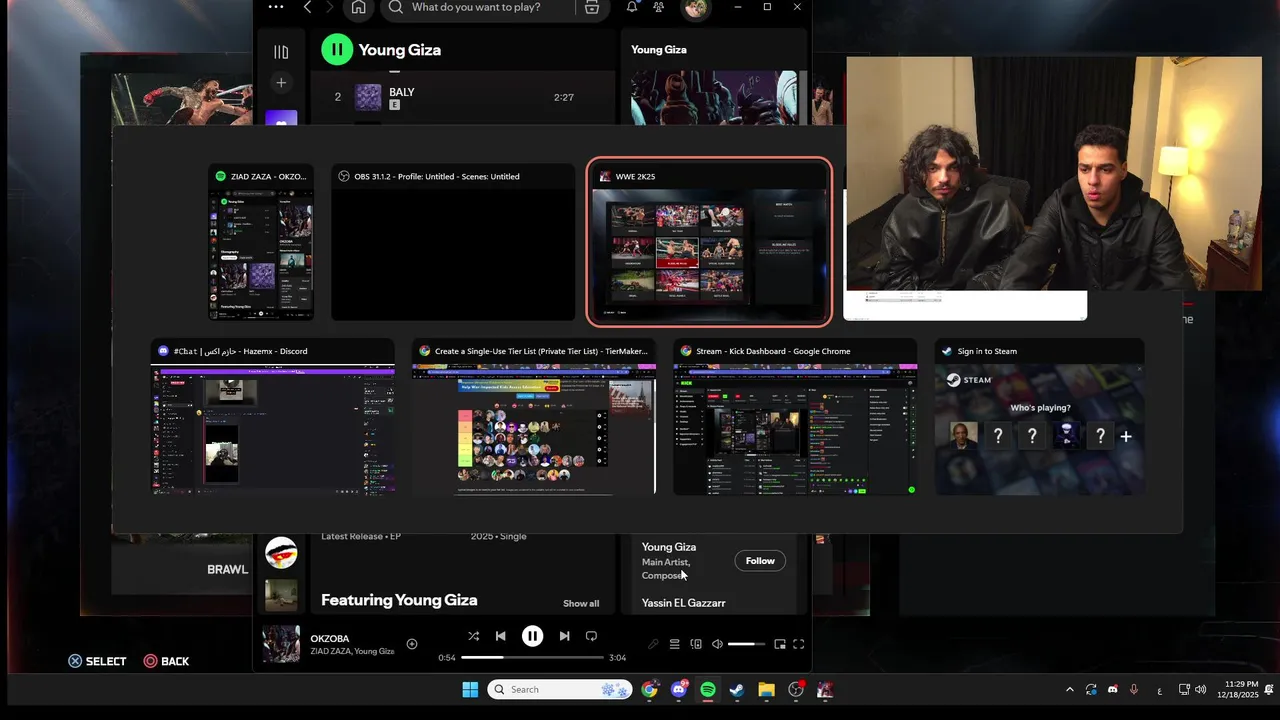The image size is (1280, 720).
Task: Open Connect to a device
Action: click(x=696, y=644)
